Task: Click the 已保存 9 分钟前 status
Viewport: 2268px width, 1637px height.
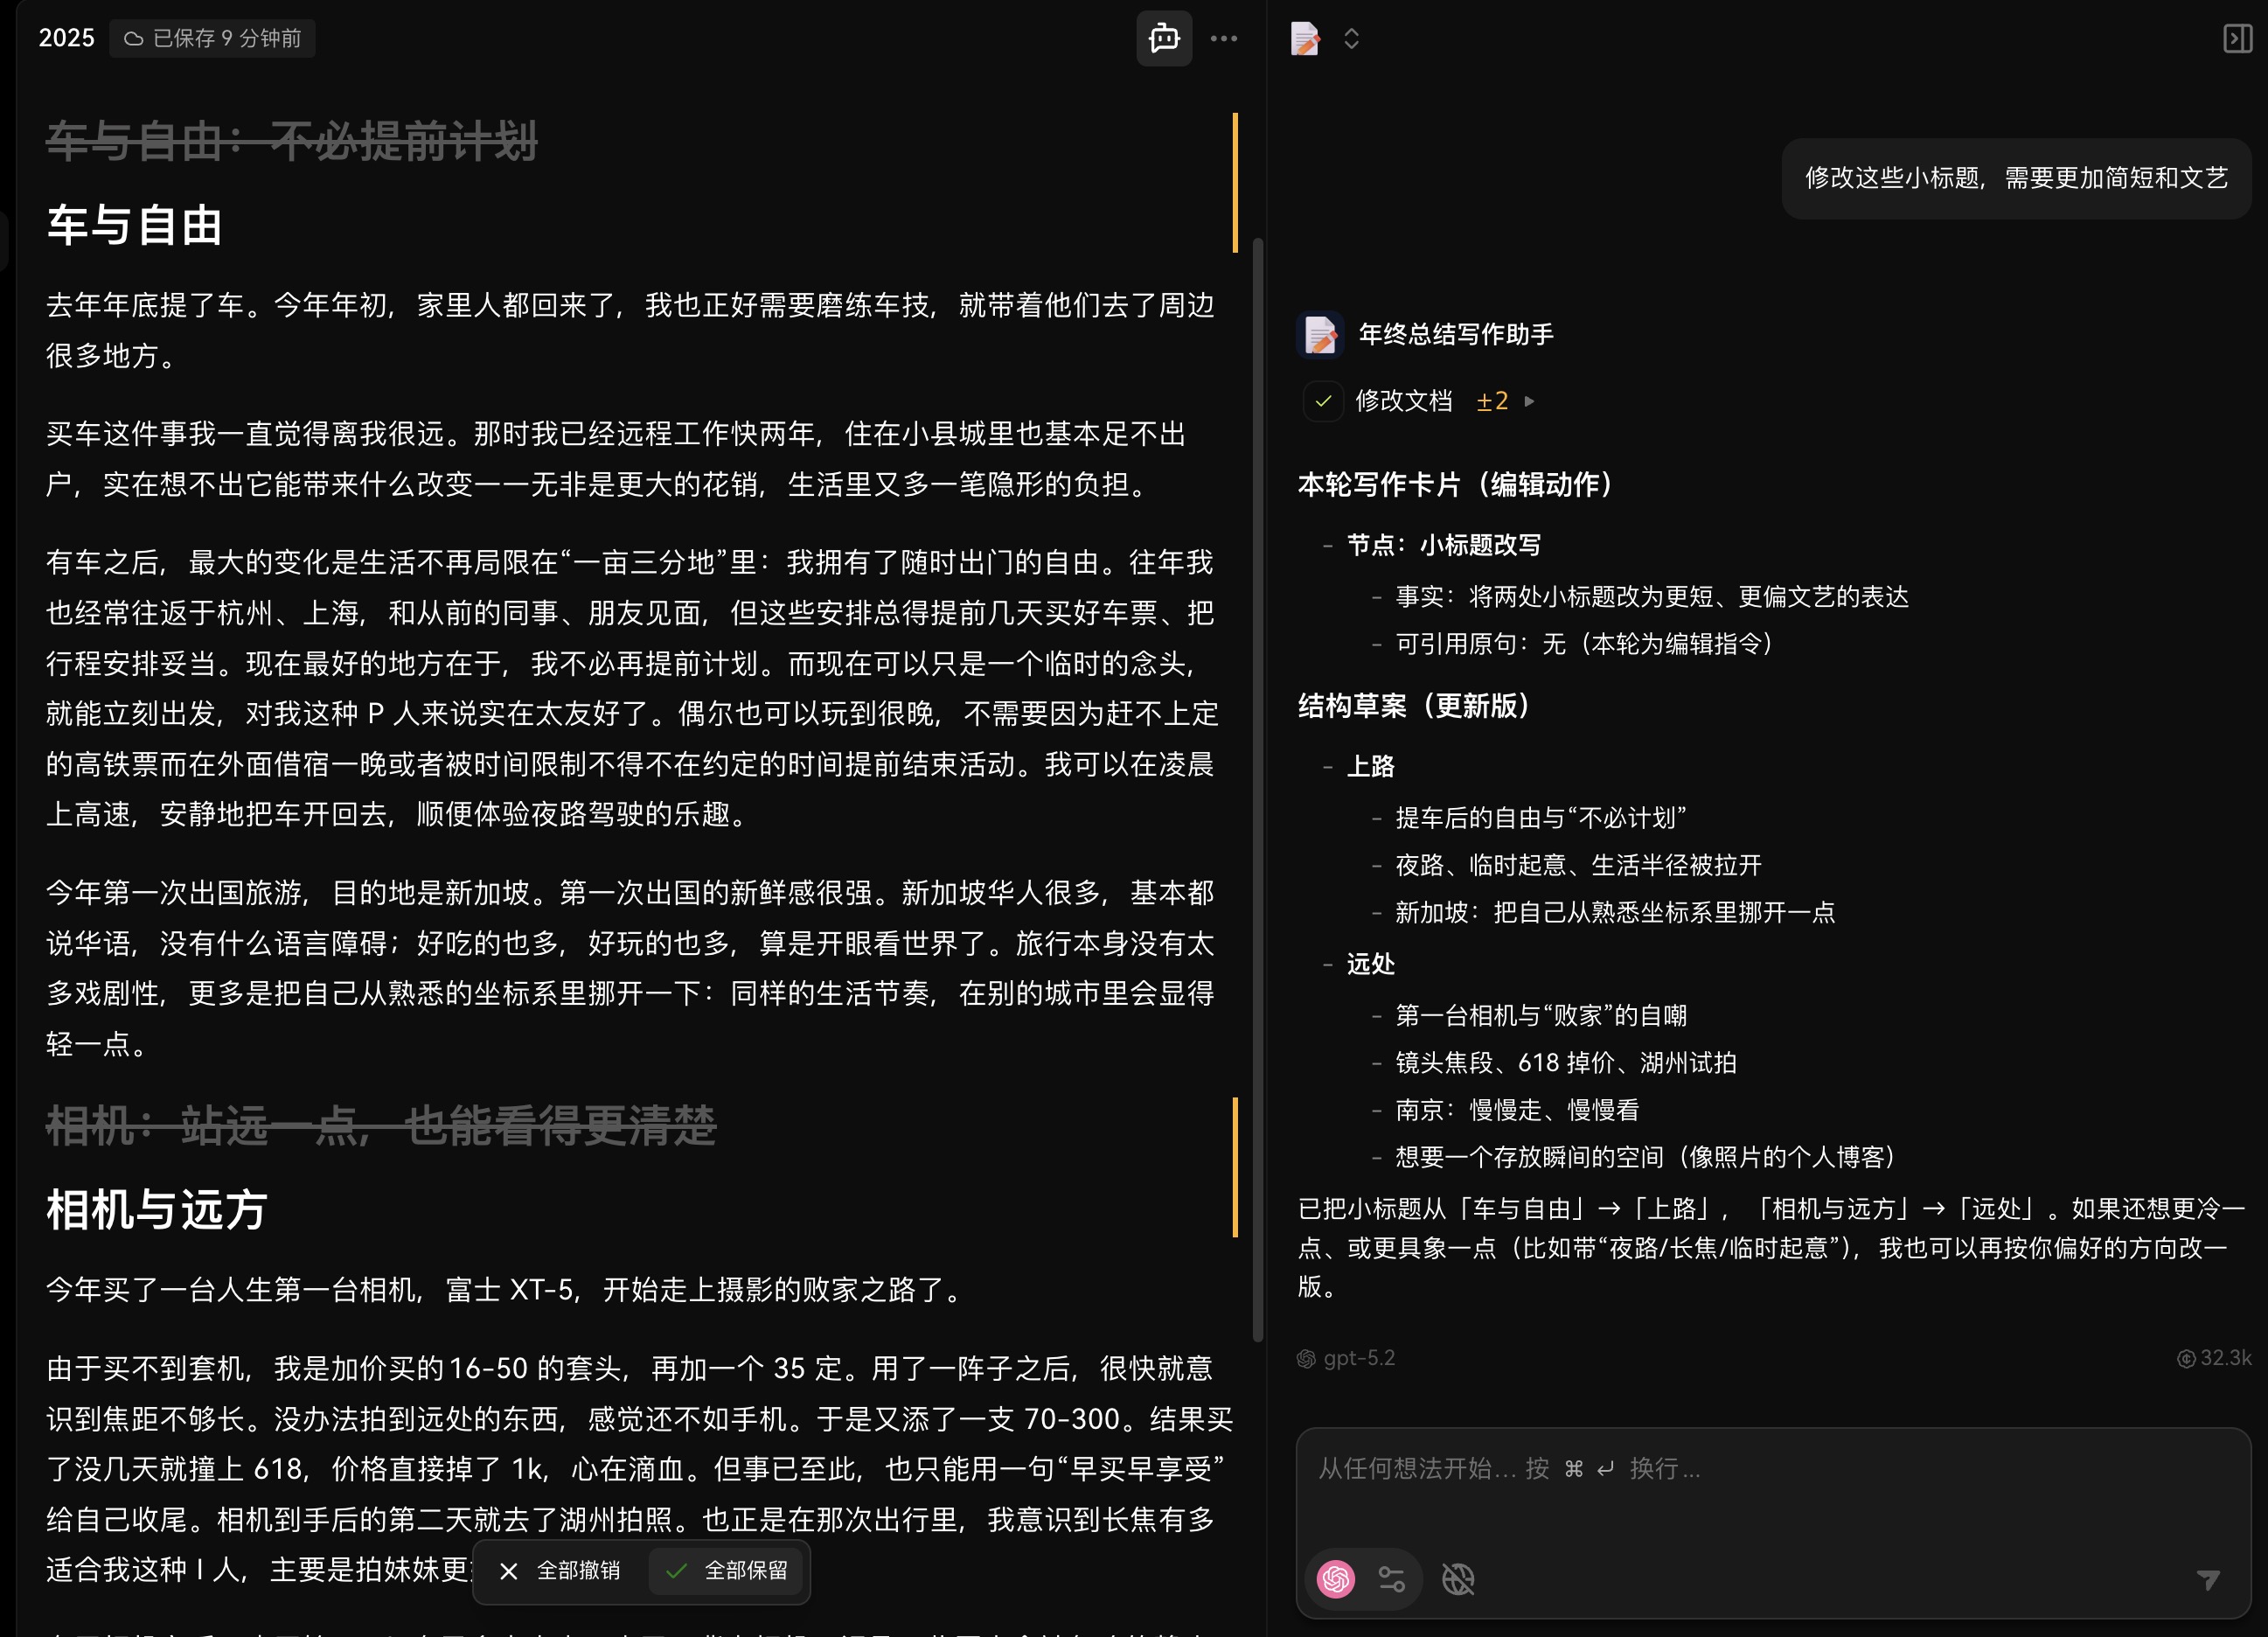Action: point(212,39)
